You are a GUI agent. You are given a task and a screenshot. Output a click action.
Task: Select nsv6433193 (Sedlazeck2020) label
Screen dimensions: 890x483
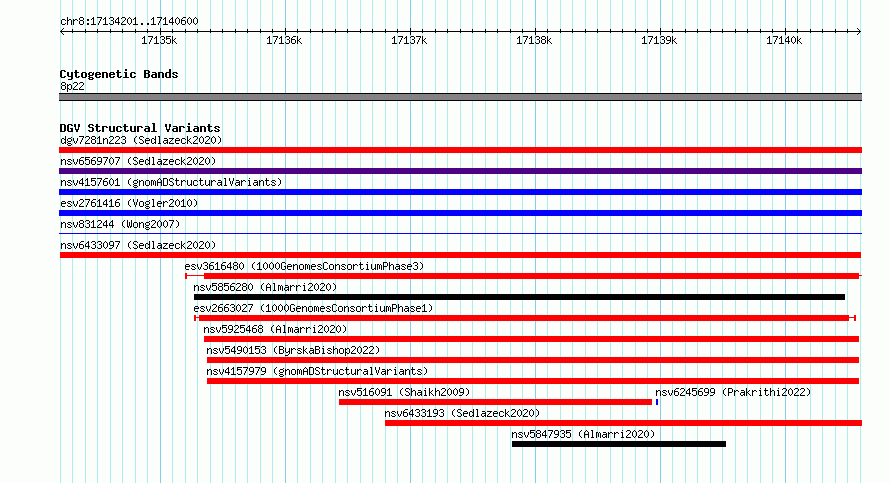462,413
